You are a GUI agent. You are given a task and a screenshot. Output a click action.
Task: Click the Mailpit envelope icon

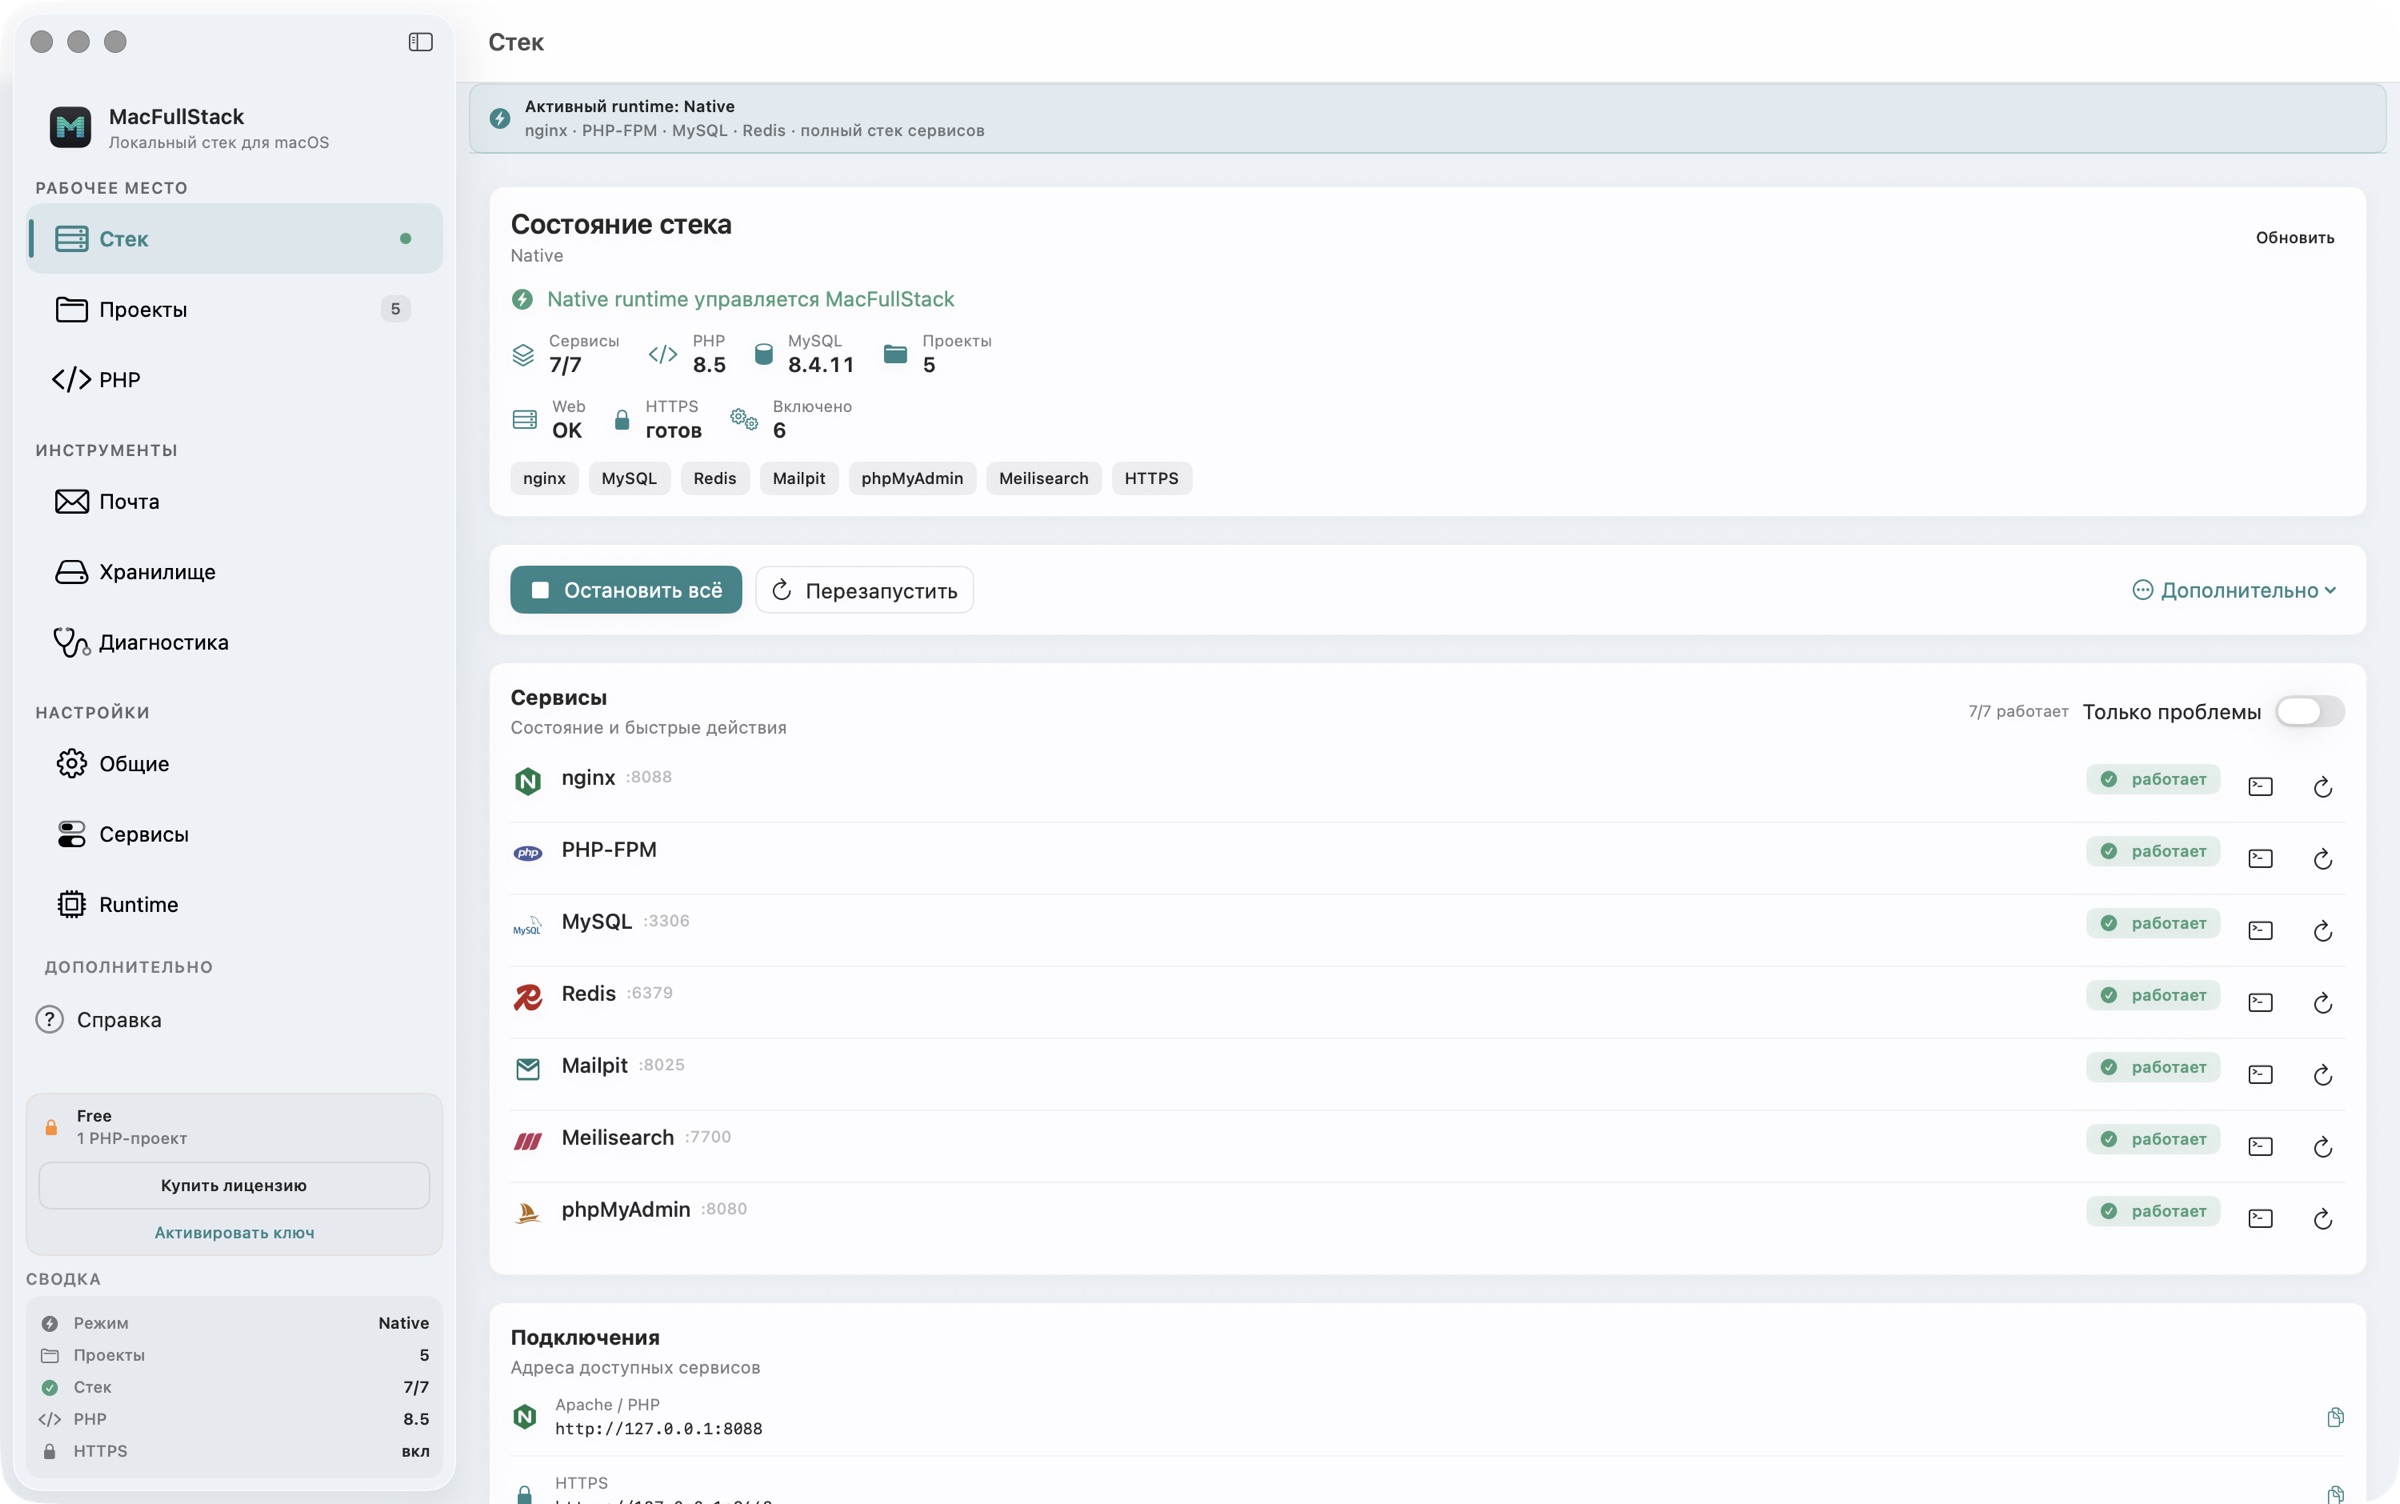[527, 1069]
